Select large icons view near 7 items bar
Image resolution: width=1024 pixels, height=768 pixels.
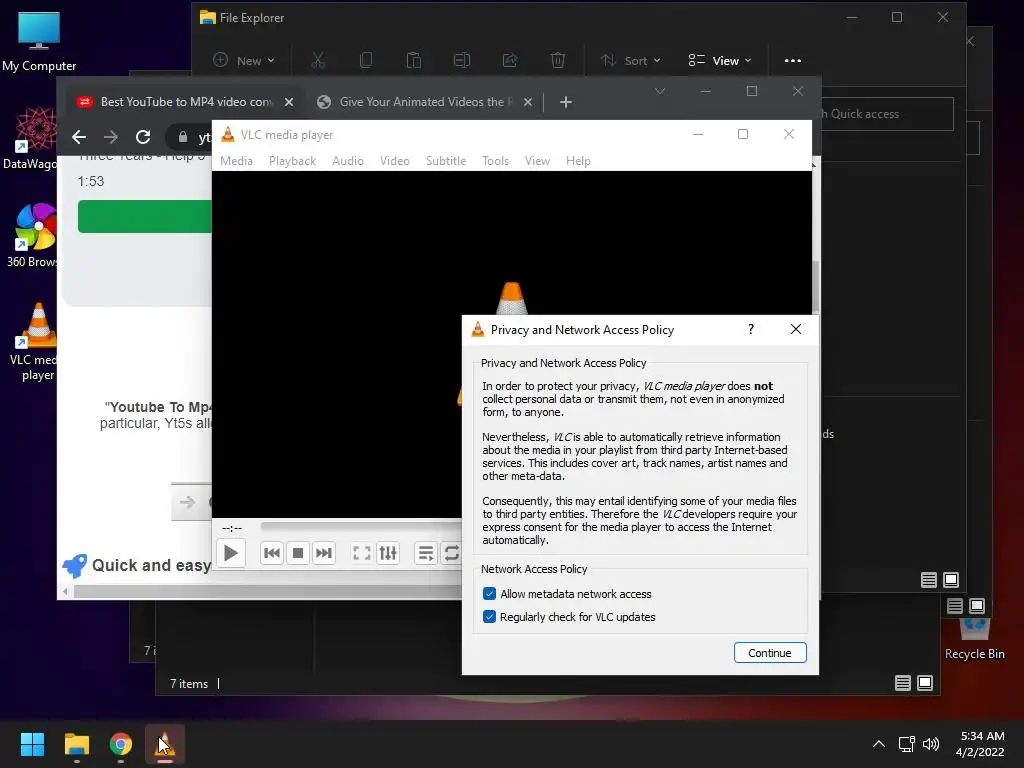click(925, 683)
